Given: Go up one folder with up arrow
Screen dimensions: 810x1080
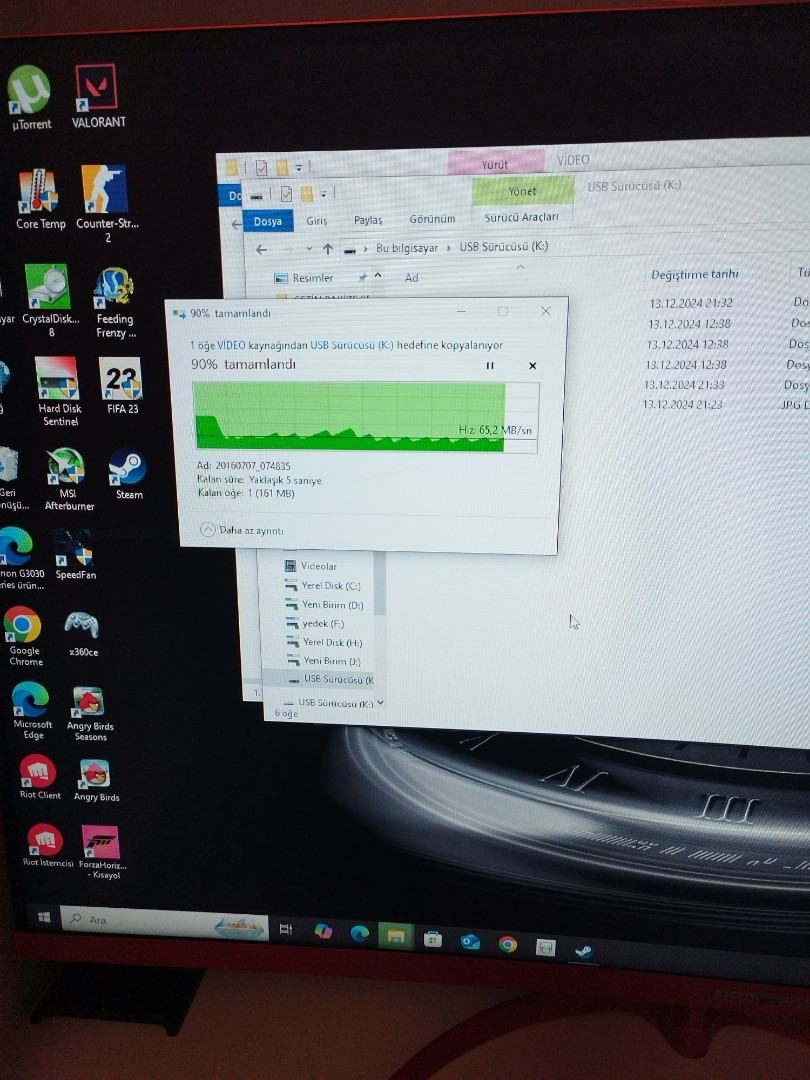Looking at the screenshot, I should (x=327, y=249).
